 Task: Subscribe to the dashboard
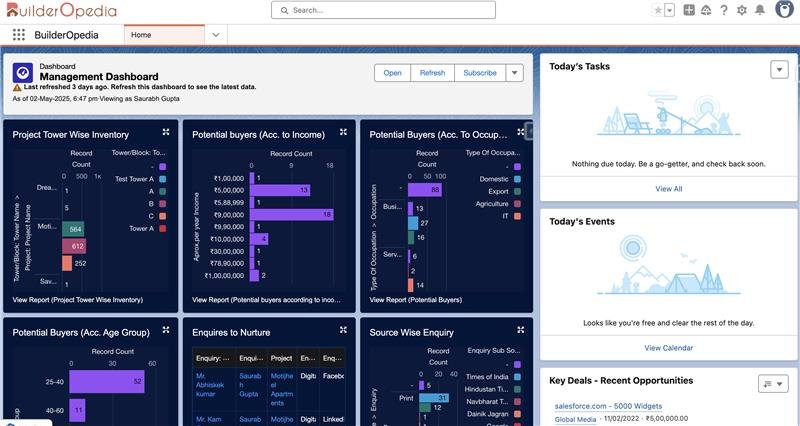coord(480,73)
